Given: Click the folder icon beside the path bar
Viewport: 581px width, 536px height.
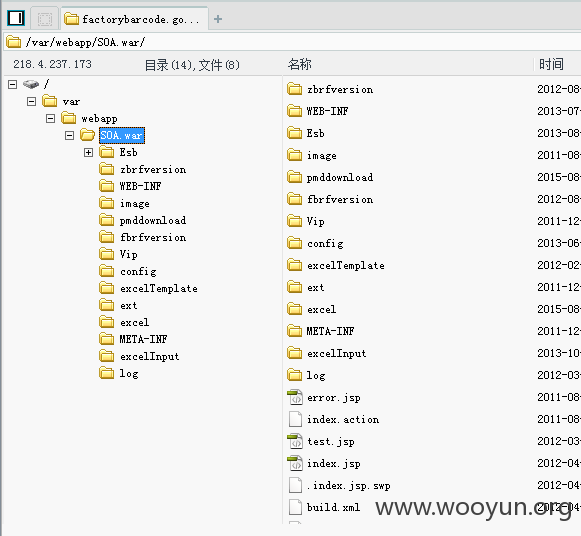Looking at the screenshot, I should click(14, 42).
